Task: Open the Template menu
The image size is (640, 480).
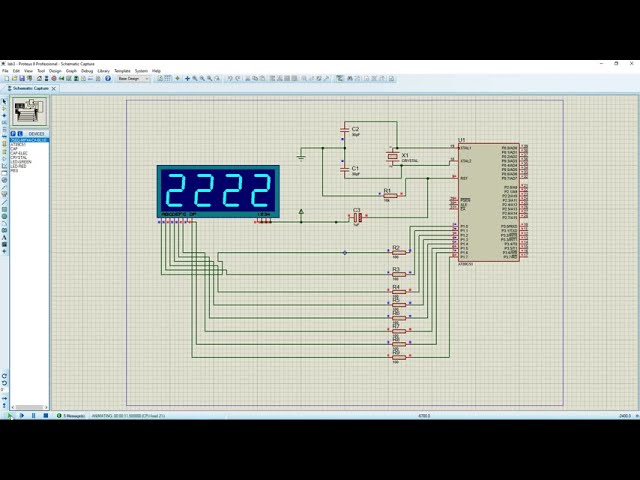Action: click(x=122, y=71)
